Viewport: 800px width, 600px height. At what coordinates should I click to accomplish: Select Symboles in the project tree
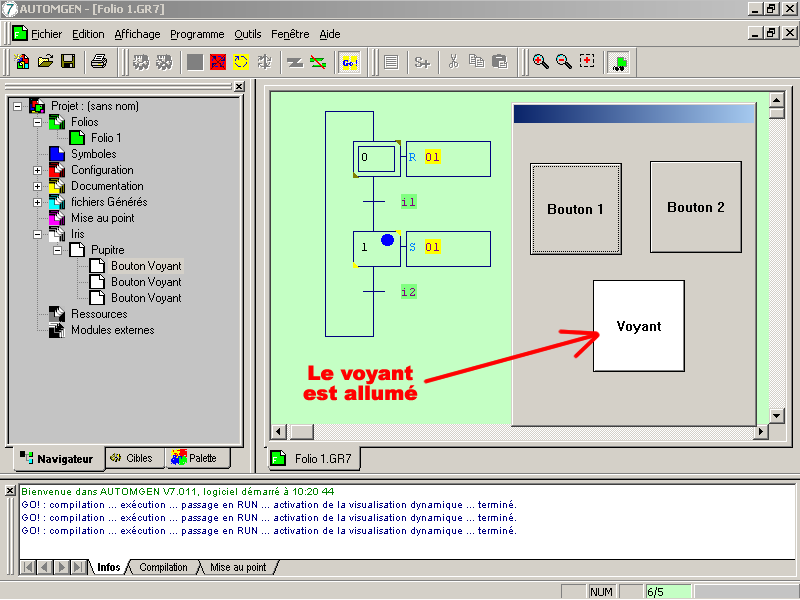point(93,154)
